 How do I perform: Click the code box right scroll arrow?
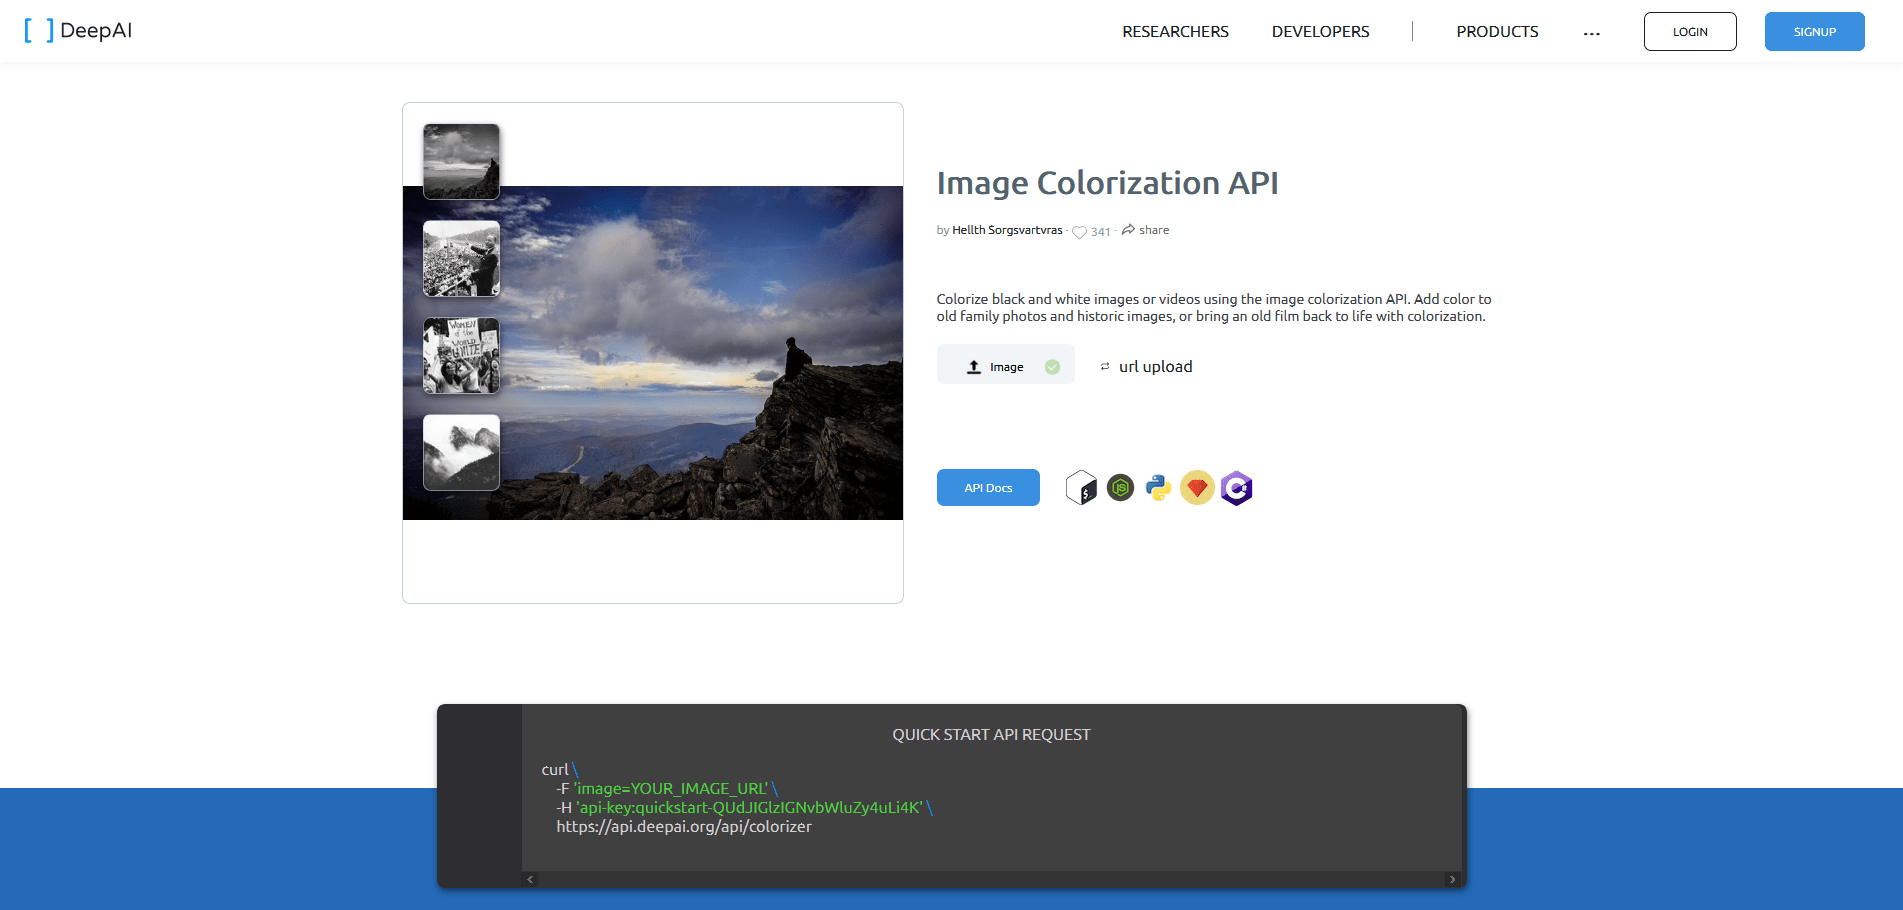1452,880
